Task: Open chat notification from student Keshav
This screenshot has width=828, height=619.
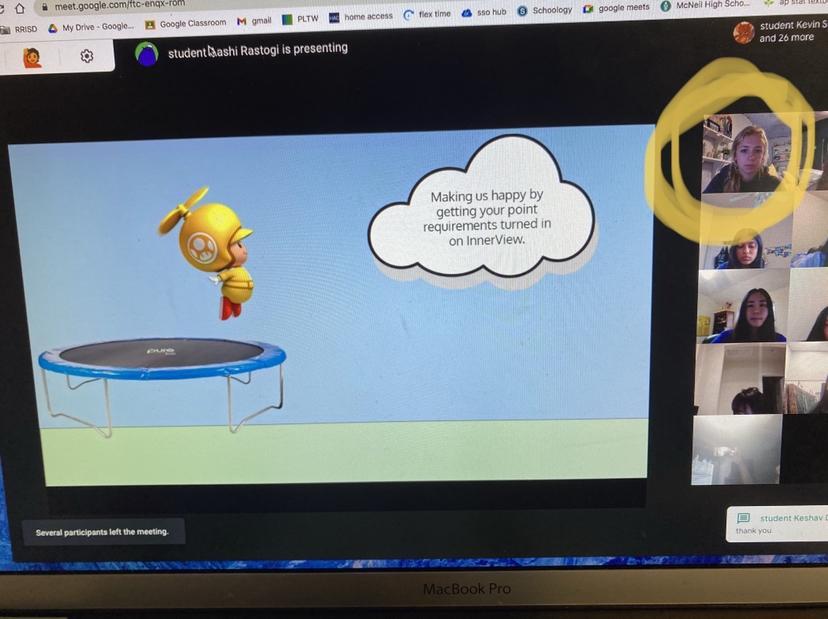Action: coord(777,524)
